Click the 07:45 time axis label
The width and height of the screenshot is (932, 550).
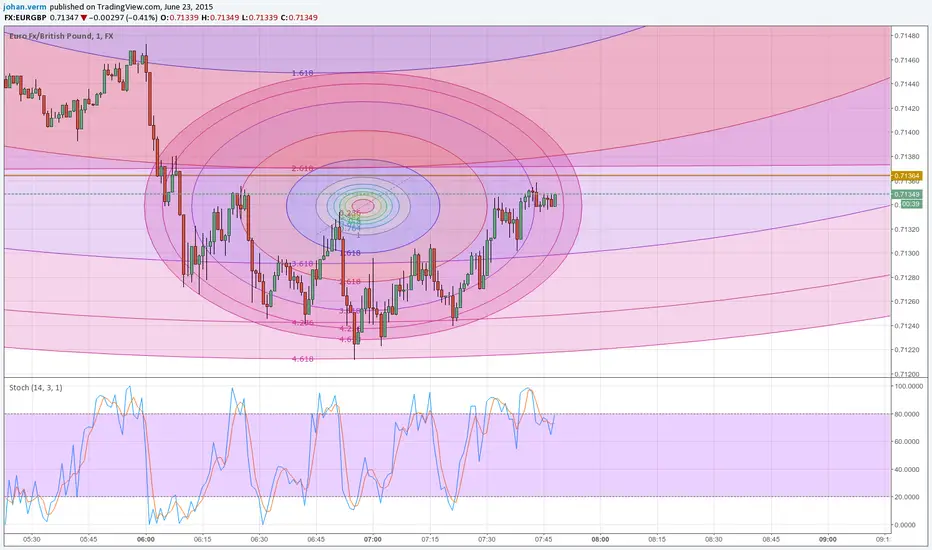(x=543, y=539)
